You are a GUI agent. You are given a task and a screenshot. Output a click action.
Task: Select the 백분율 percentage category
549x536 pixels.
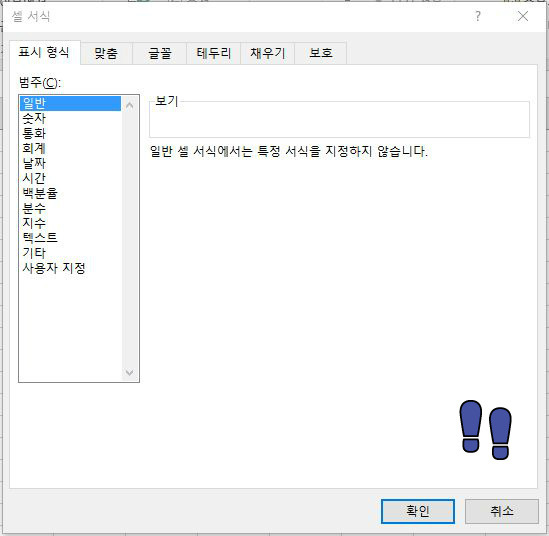[x=70, y=193]
